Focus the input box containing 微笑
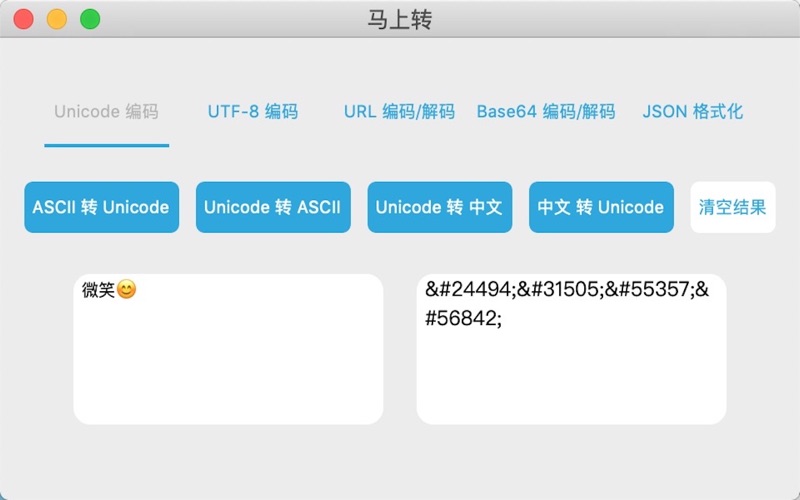The width and height of the screenshot is (800, 500). click(228, 349)
